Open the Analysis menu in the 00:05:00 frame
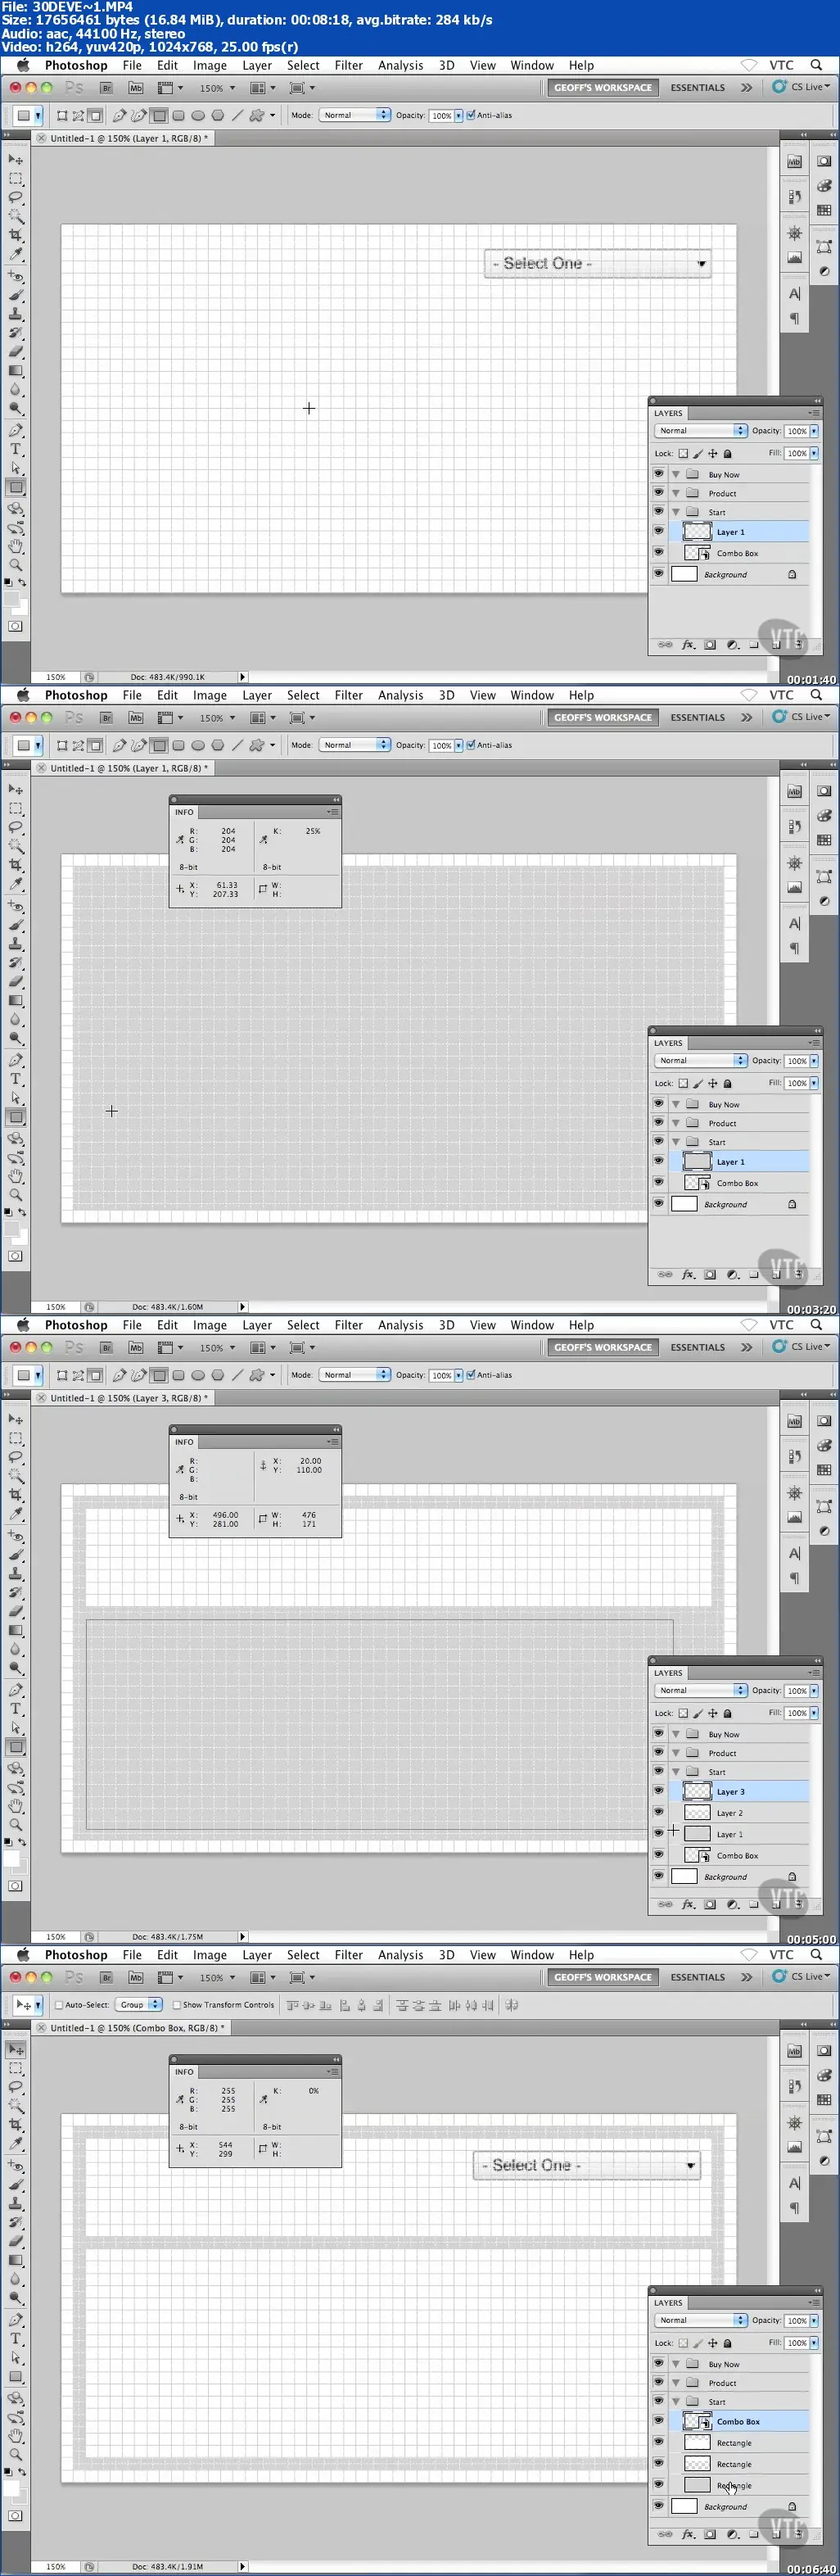Screen dimensions: 840x2576 tap(400, 1326)
